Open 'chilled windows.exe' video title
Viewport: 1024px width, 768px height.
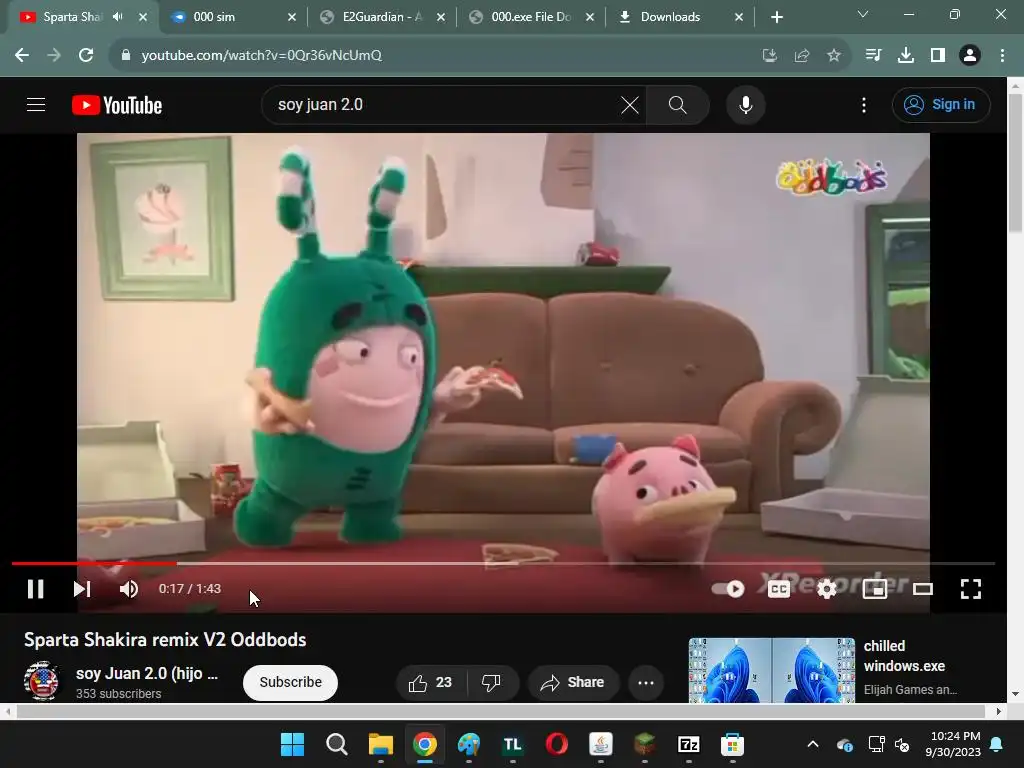pyautogui.click(x=904, y=656)
